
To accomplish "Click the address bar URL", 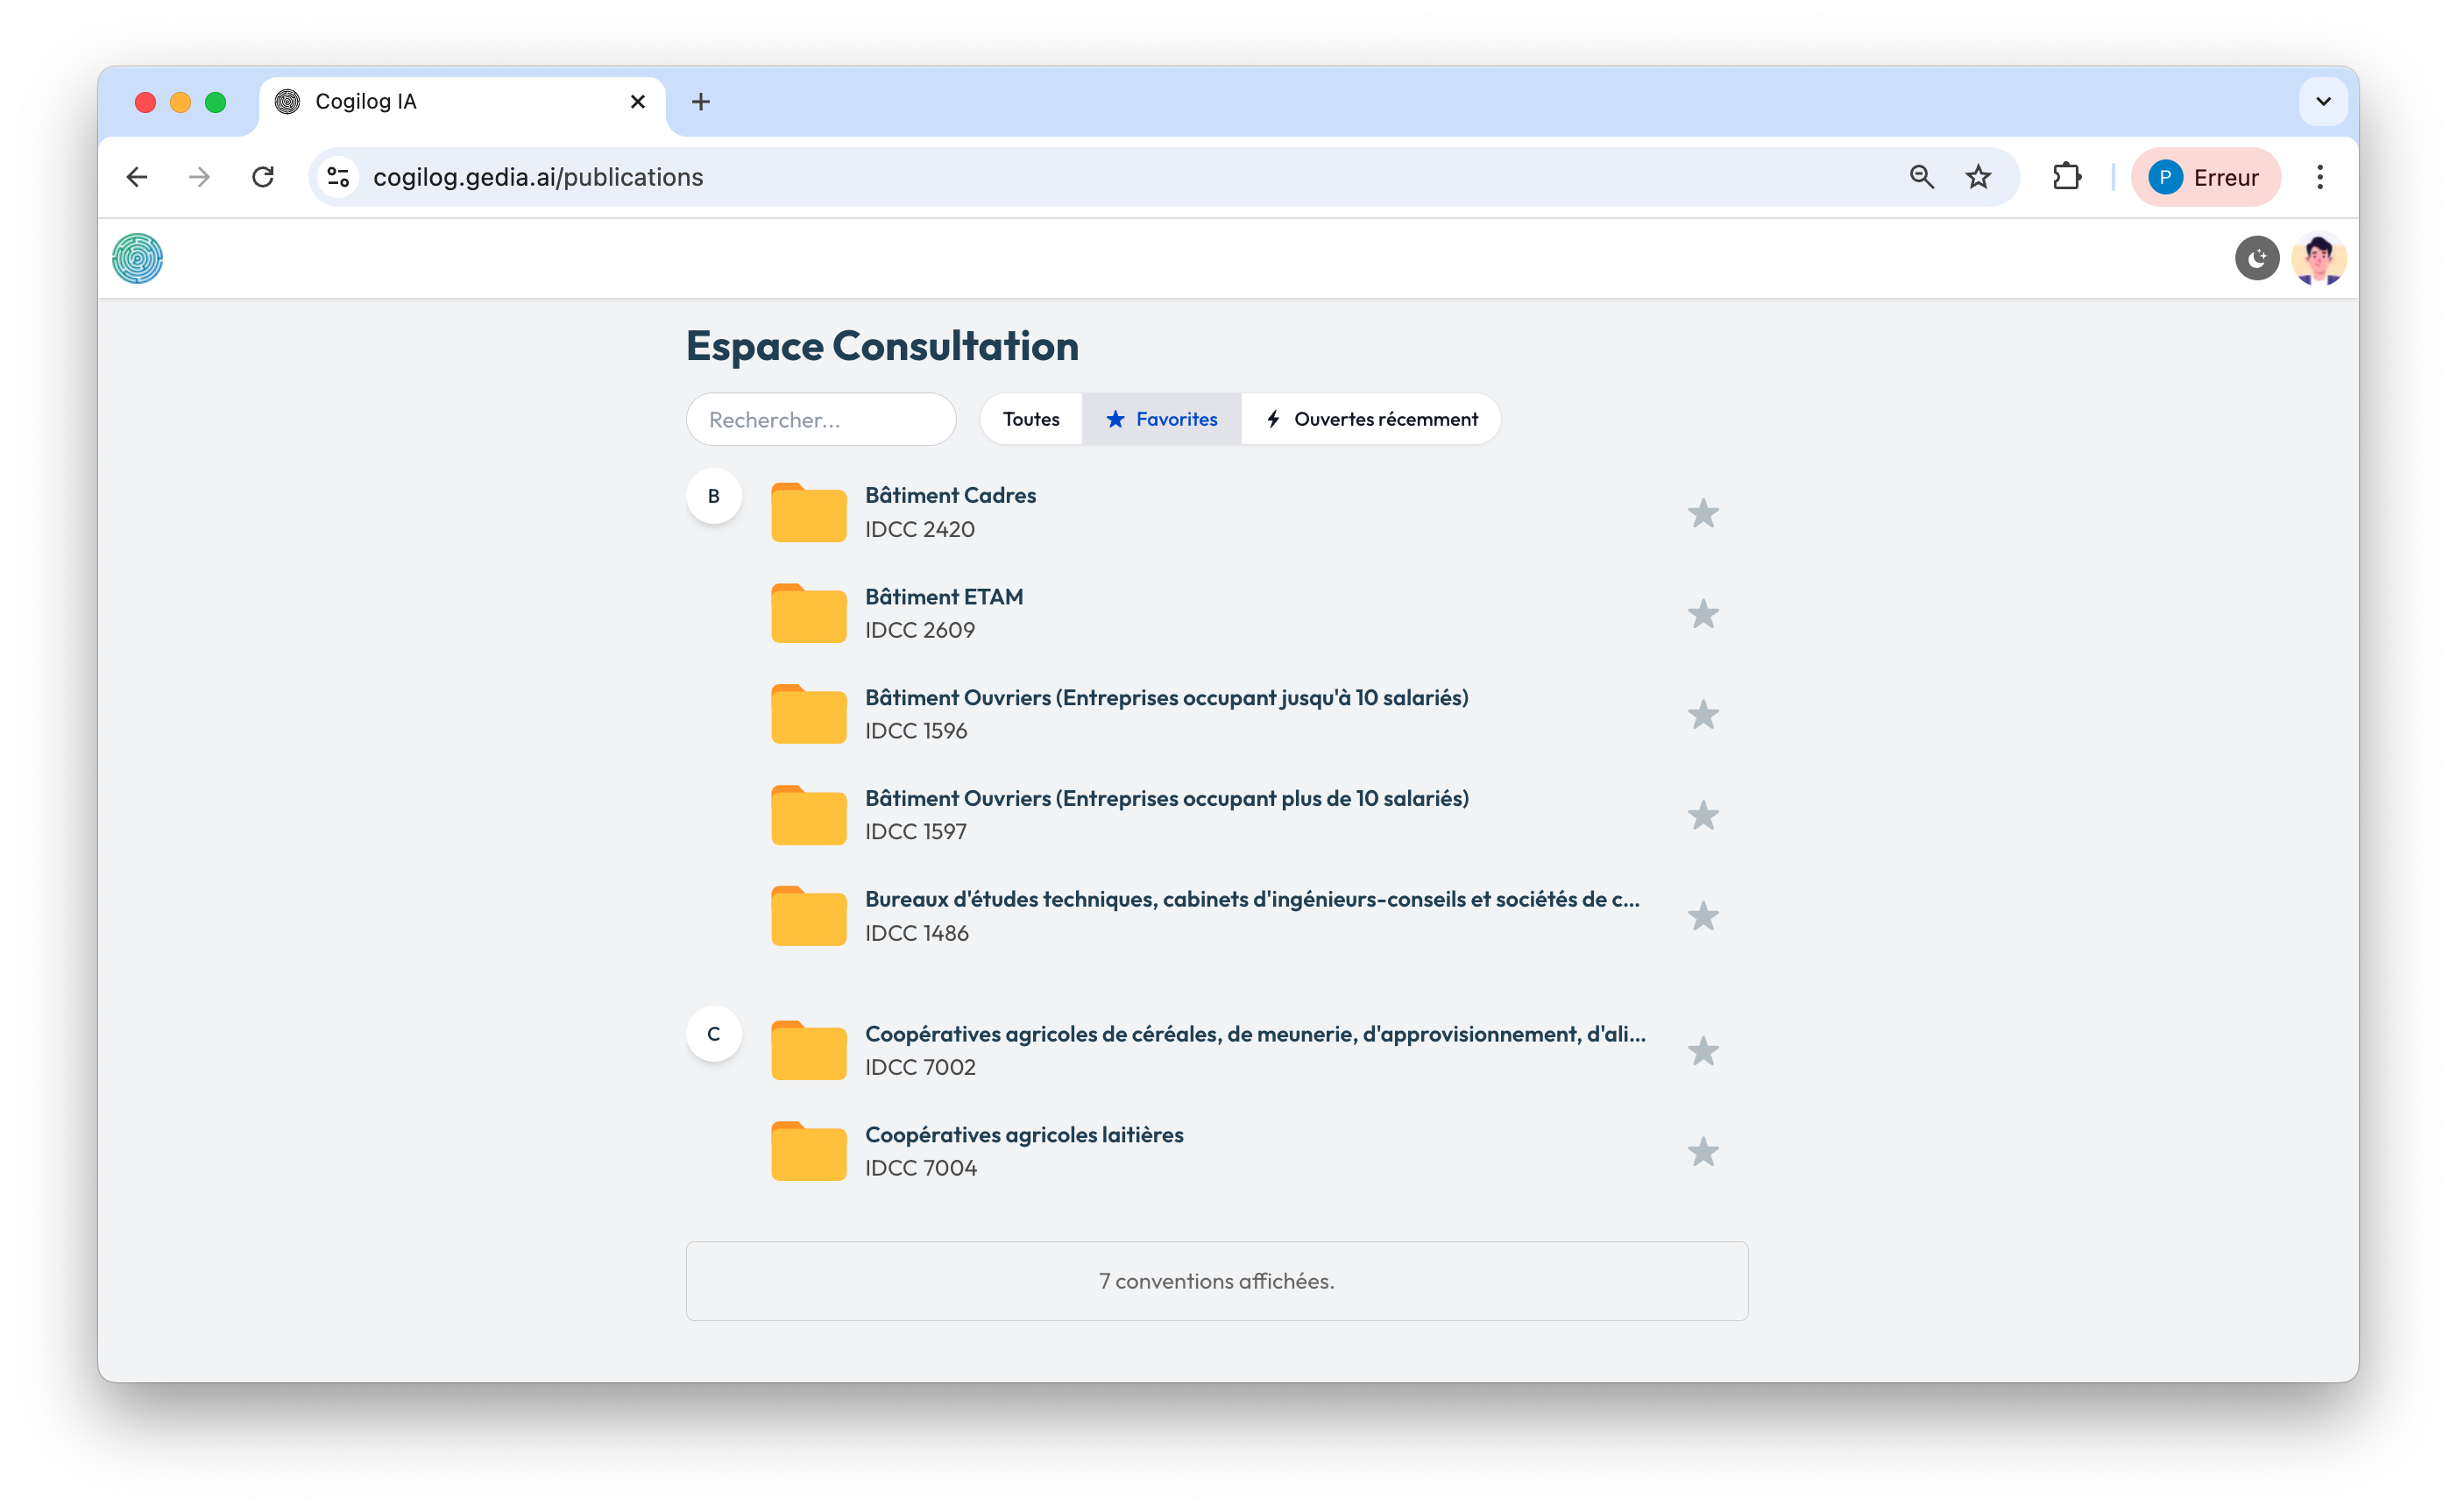I will point(538,177).
